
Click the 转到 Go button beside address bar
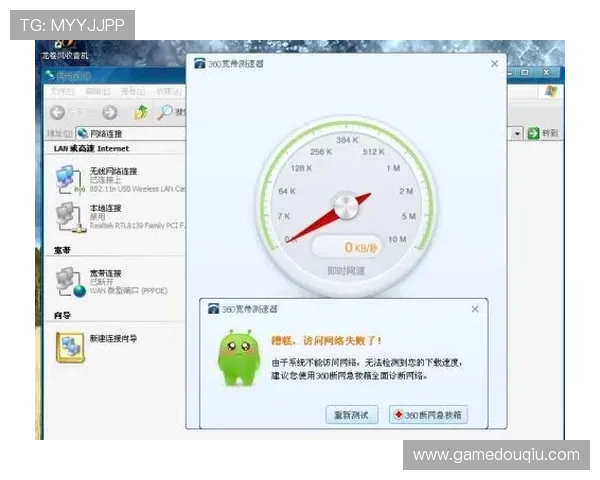pos(546,133)
